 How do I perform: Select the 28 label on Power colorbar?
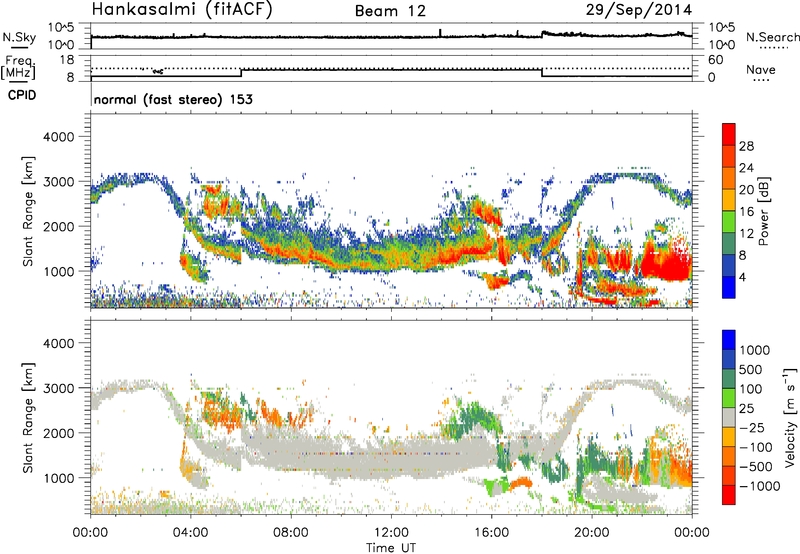(x=746, y=146)
